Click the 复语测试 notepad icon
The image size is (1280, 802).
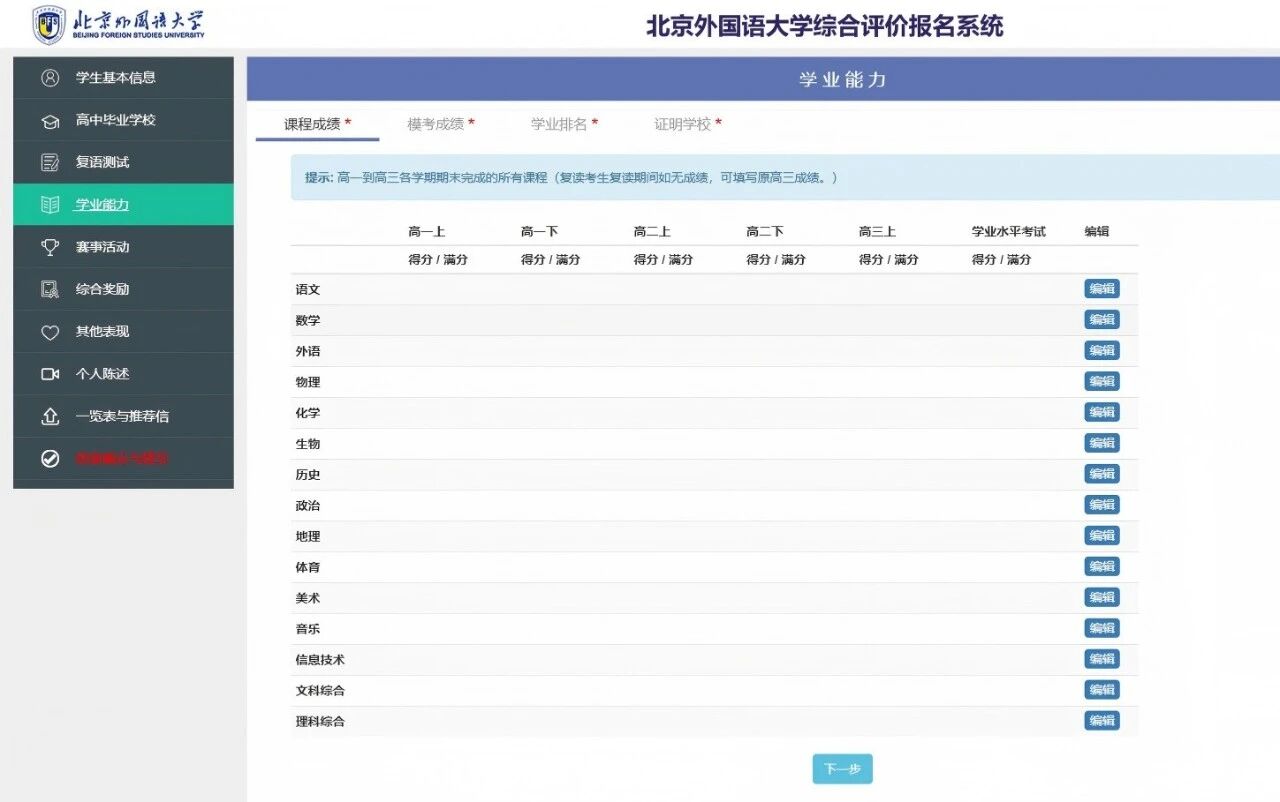click(50, 163)
